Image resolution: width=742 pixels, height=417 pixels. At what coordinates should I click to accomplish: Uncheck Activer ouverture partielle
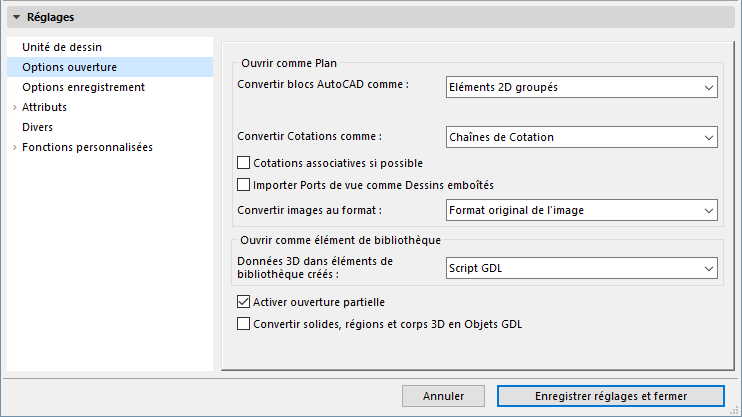(x=243, y=301)
